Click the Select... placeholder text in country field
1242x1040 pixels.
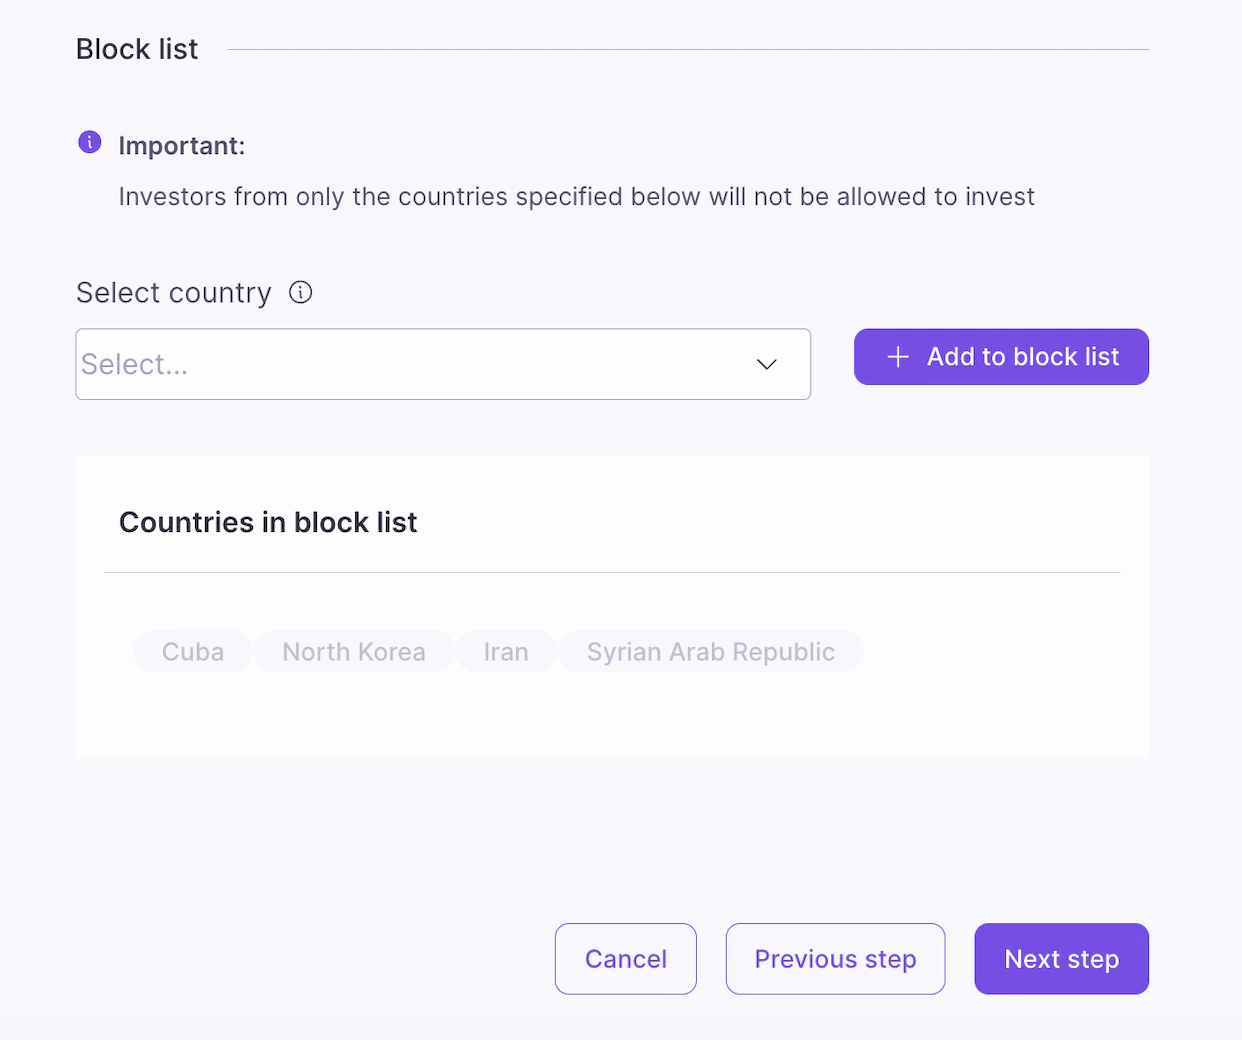click(x=135, y=365)
